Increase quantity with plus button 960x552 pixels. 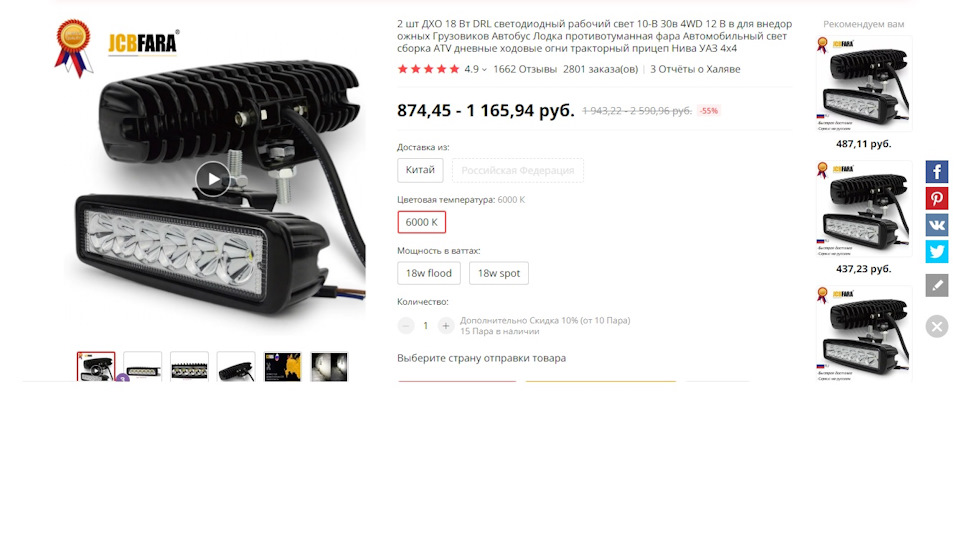tap(446, 326)
